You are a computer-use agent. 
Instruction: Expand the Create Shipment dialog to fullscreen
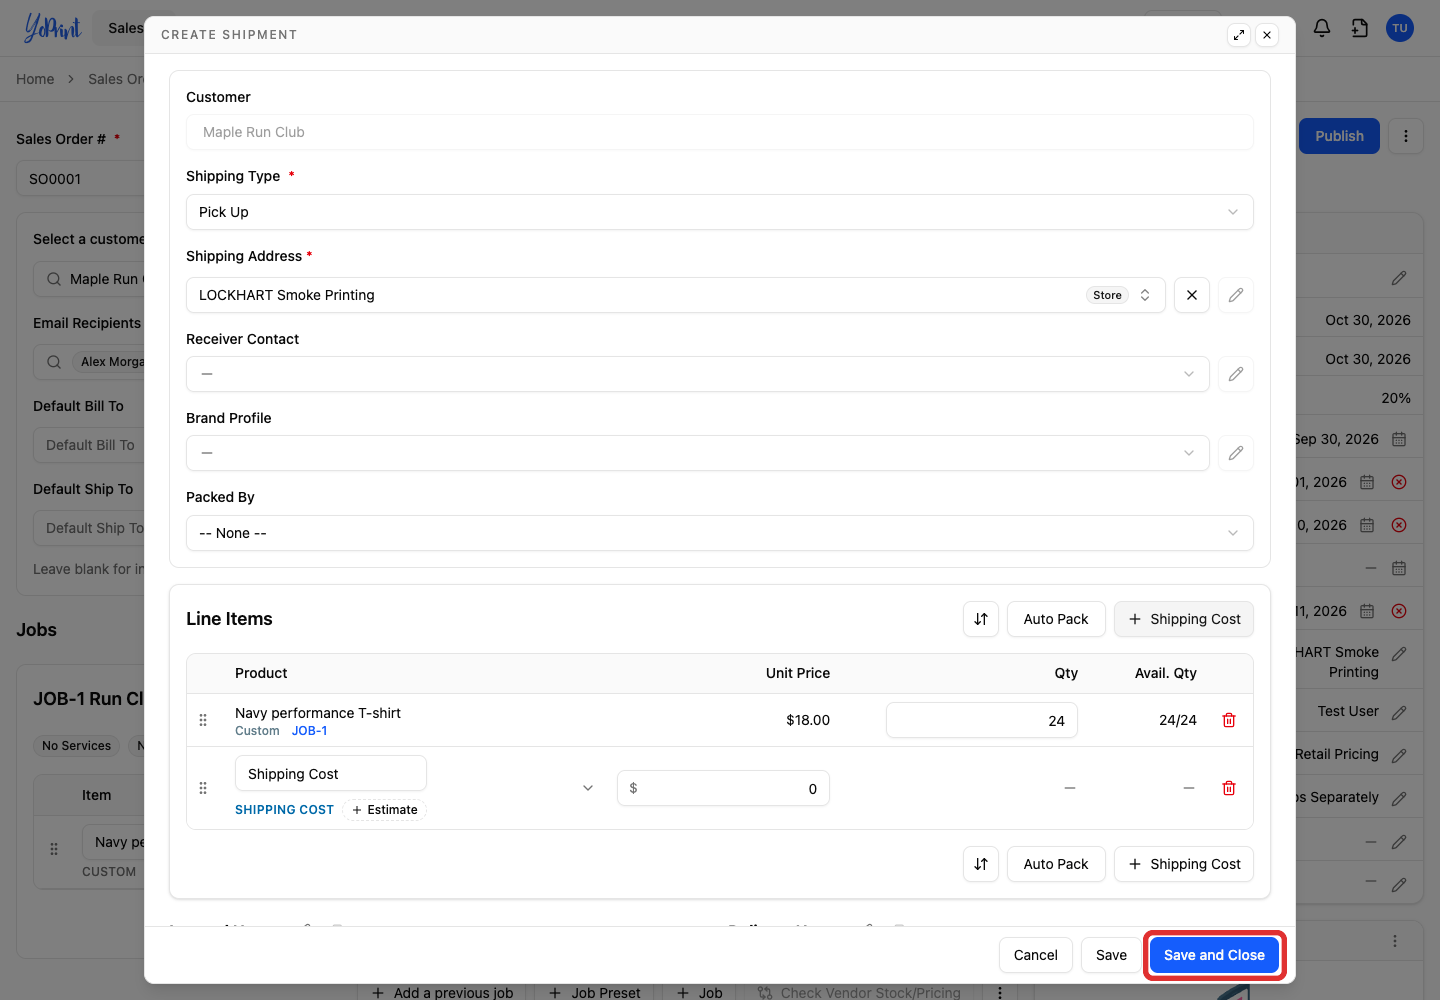point(1239,35)
